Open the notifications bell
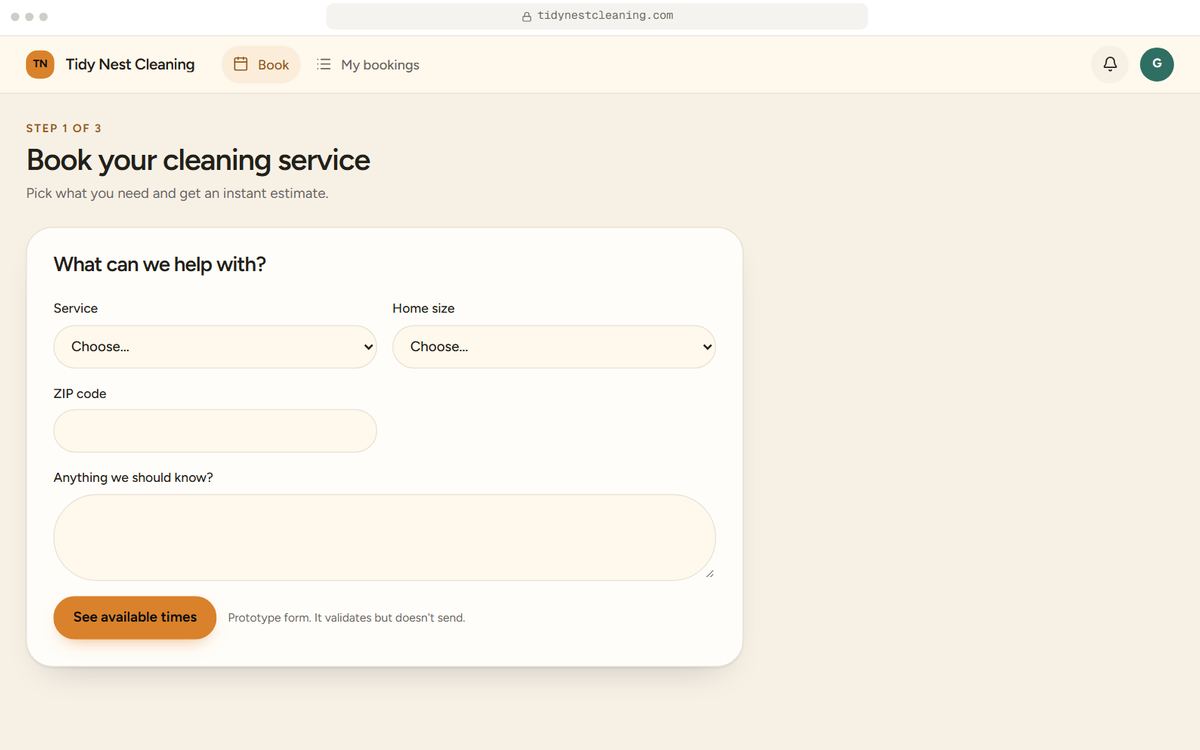1200x750 pixels. 1110,64
